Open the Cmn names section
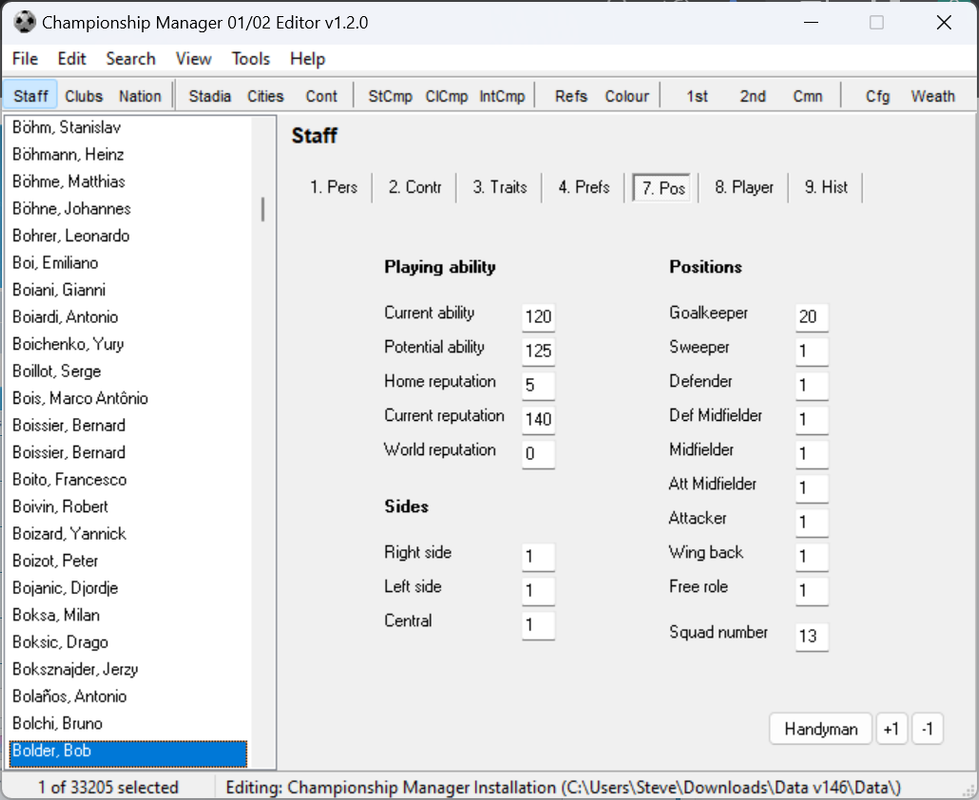Viewport: 979px width, 800px height. [x=808, y=96]
